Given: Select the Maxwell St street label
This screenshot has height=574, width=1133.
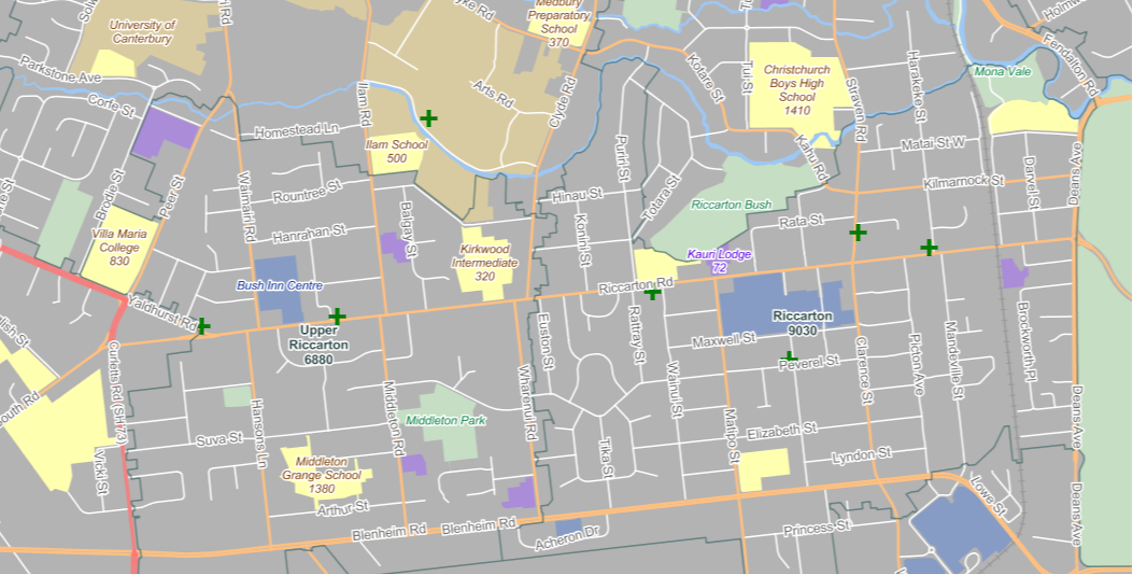Looking at the screenshot, I should click(723, 340).
